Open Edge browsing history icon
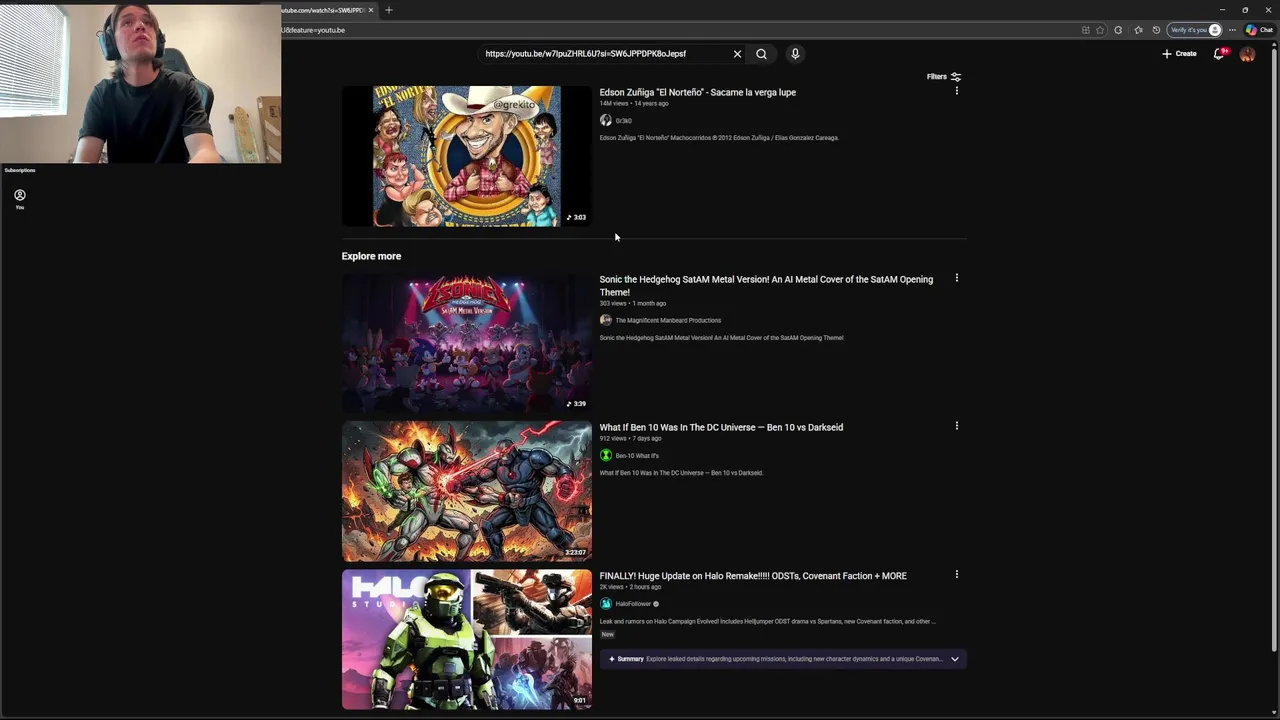1280x720 pixels. [x=1156, y=30]
